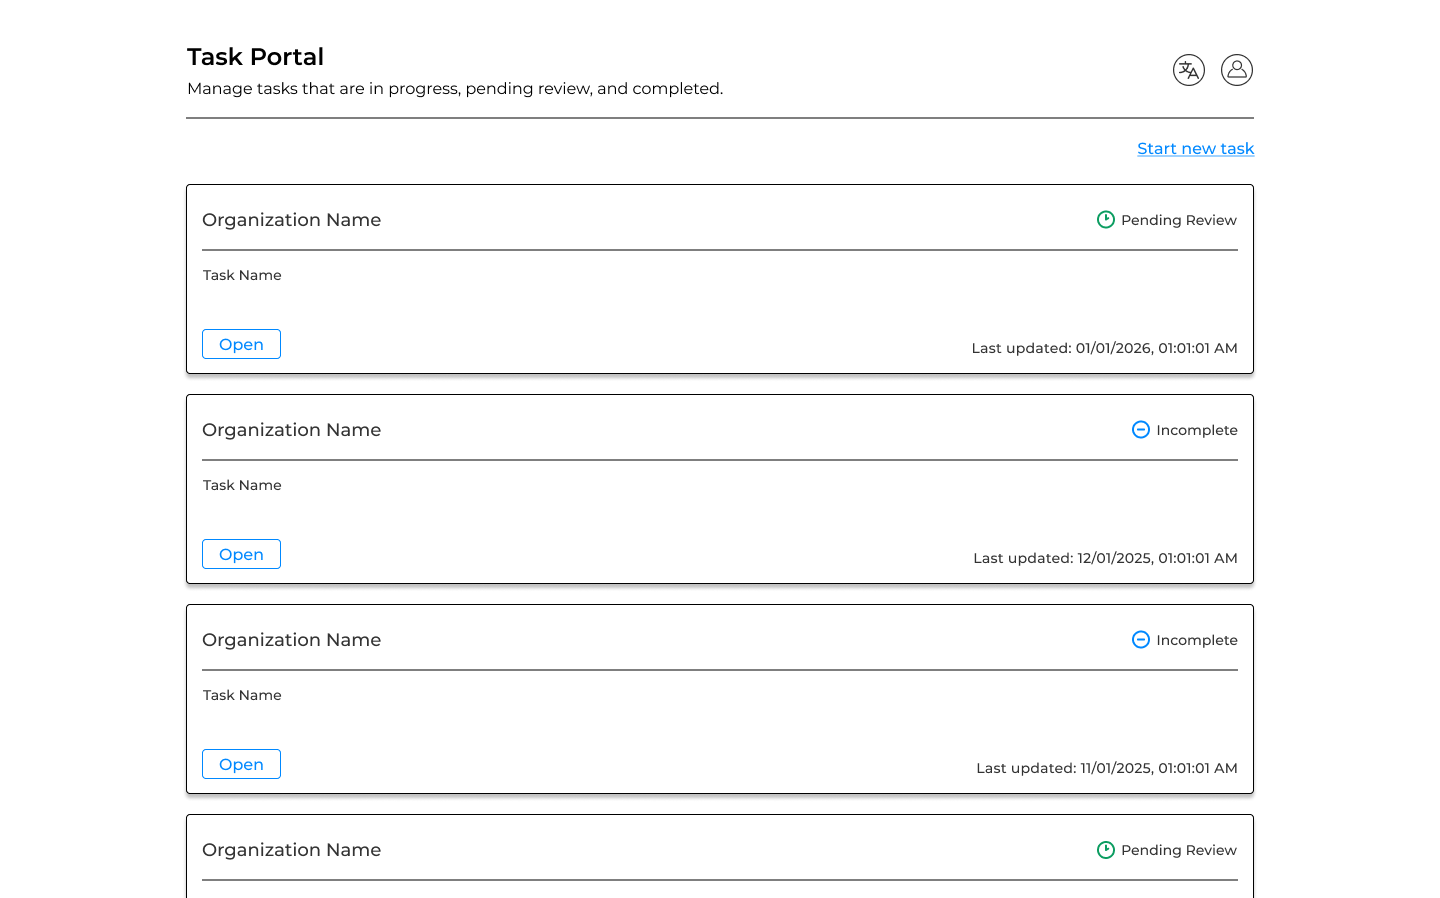Click clock icon on bottom partially visible card

pos(1106,850)
